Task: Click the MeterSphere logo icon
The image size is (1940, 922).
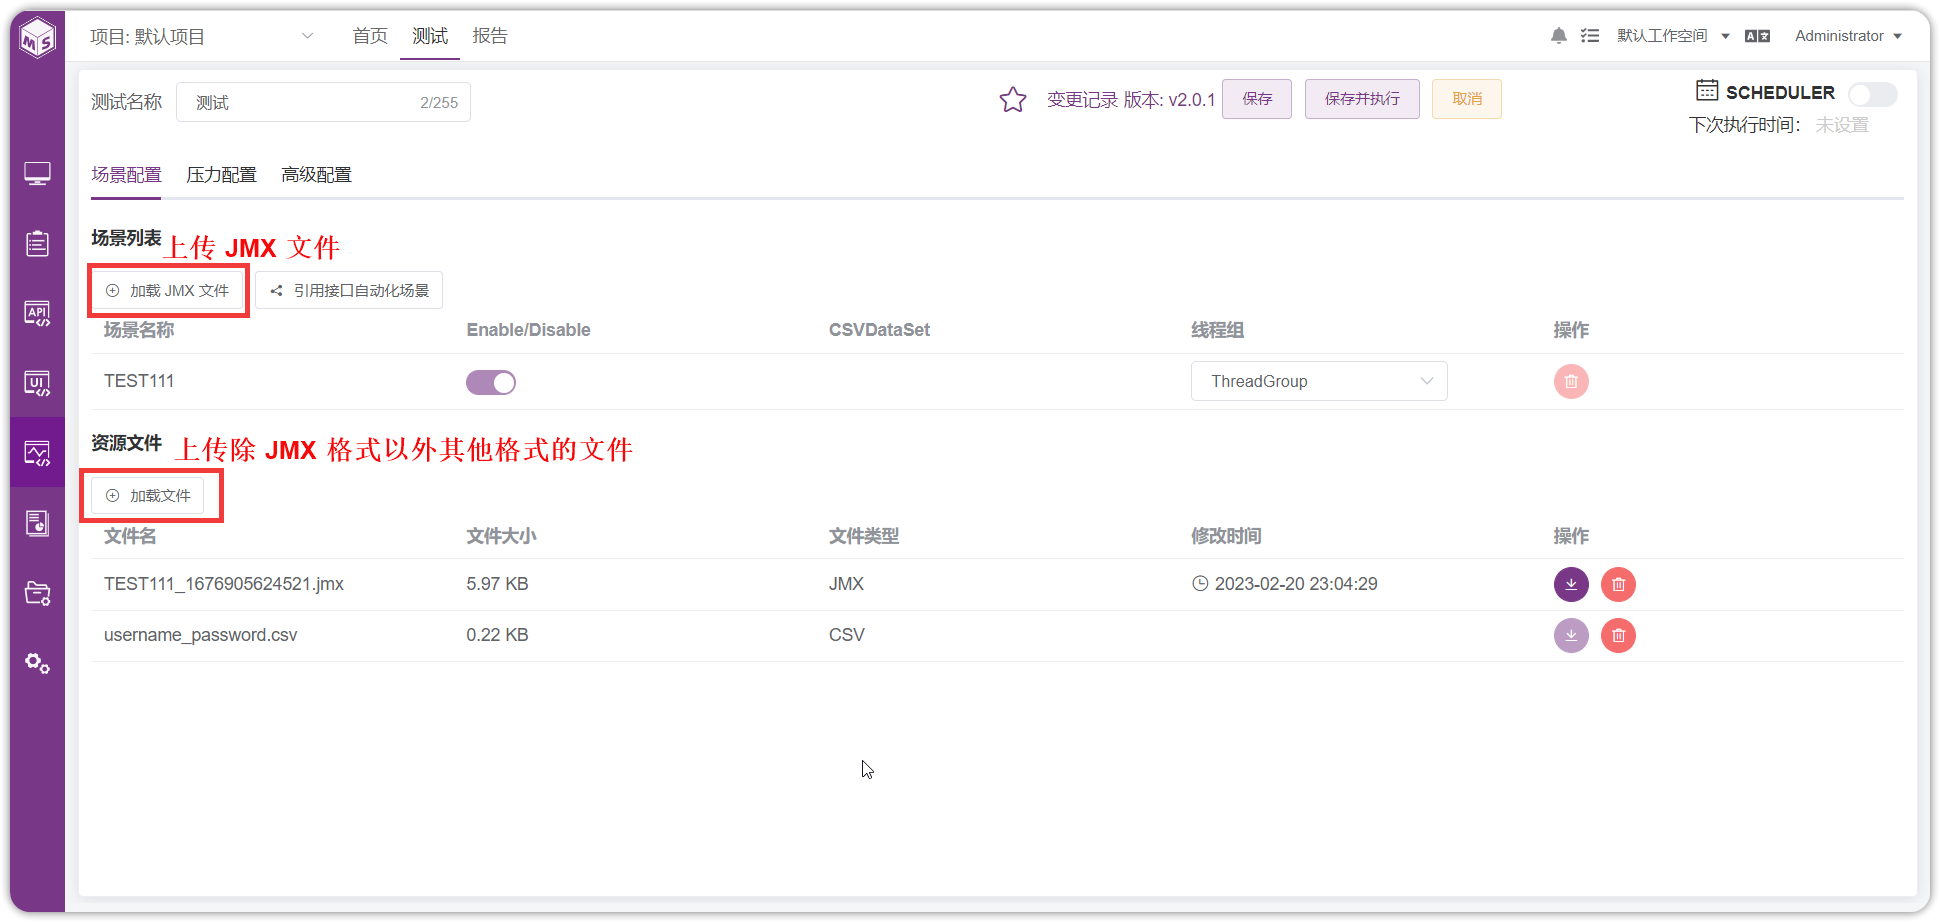Action: [x=38, y=38]
